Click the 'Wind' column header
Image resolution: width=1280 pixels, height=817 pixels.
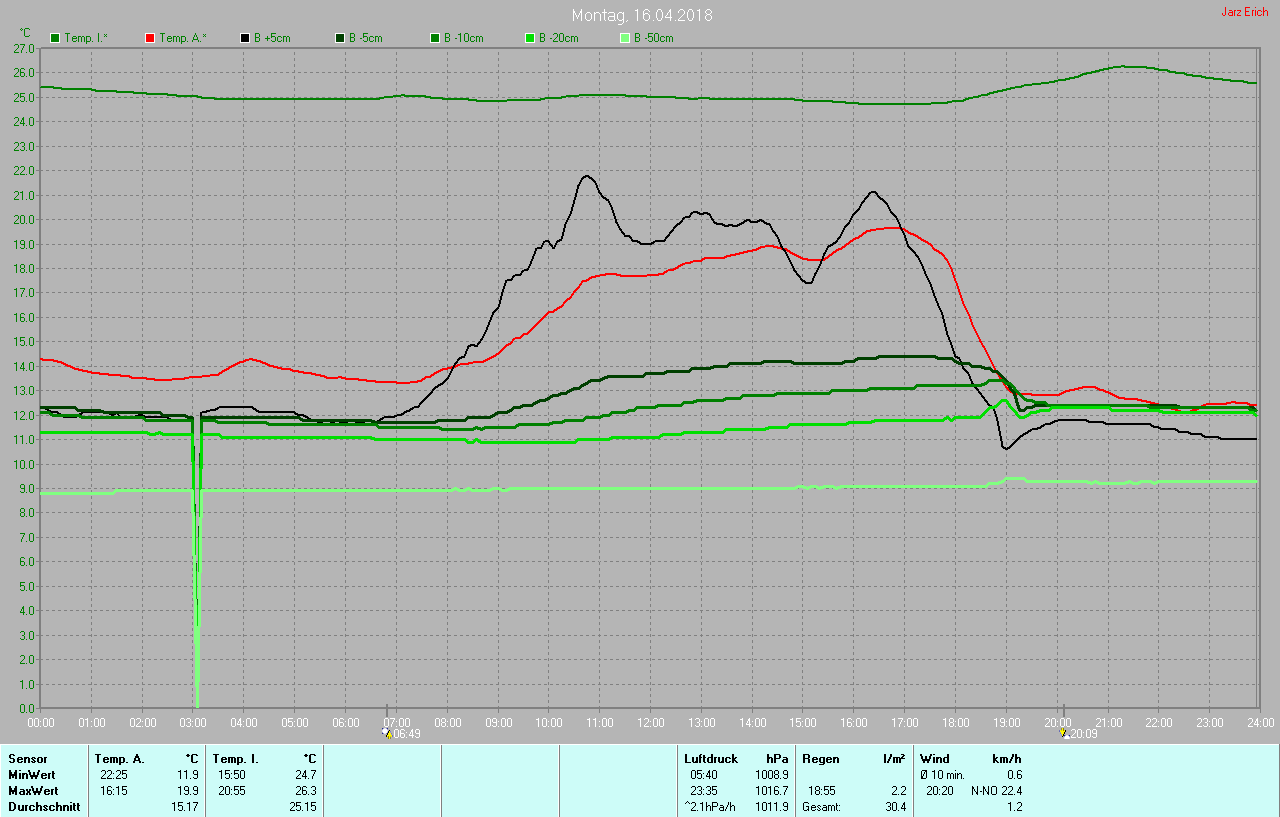coord(935,759)
